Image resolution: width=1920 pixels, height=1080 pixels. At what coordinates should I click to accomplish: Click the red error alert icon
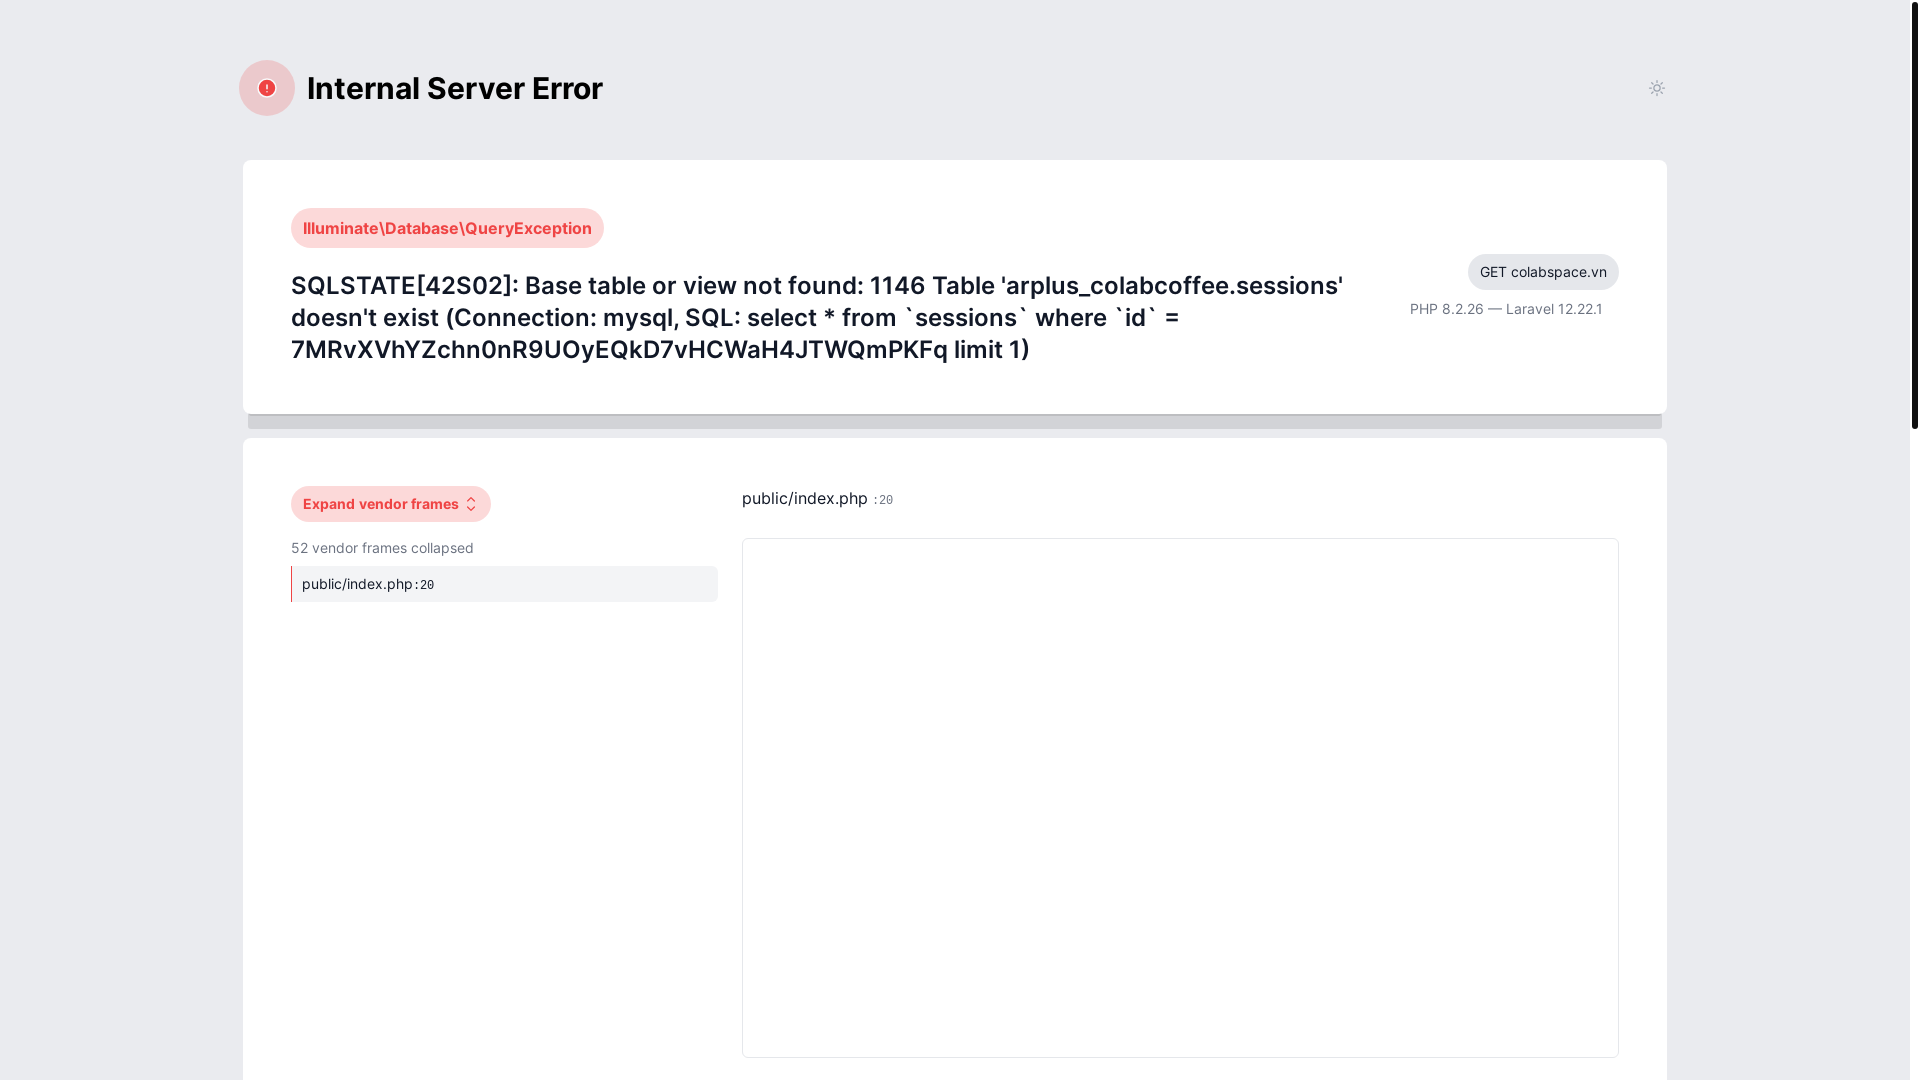tap(267, 88)
